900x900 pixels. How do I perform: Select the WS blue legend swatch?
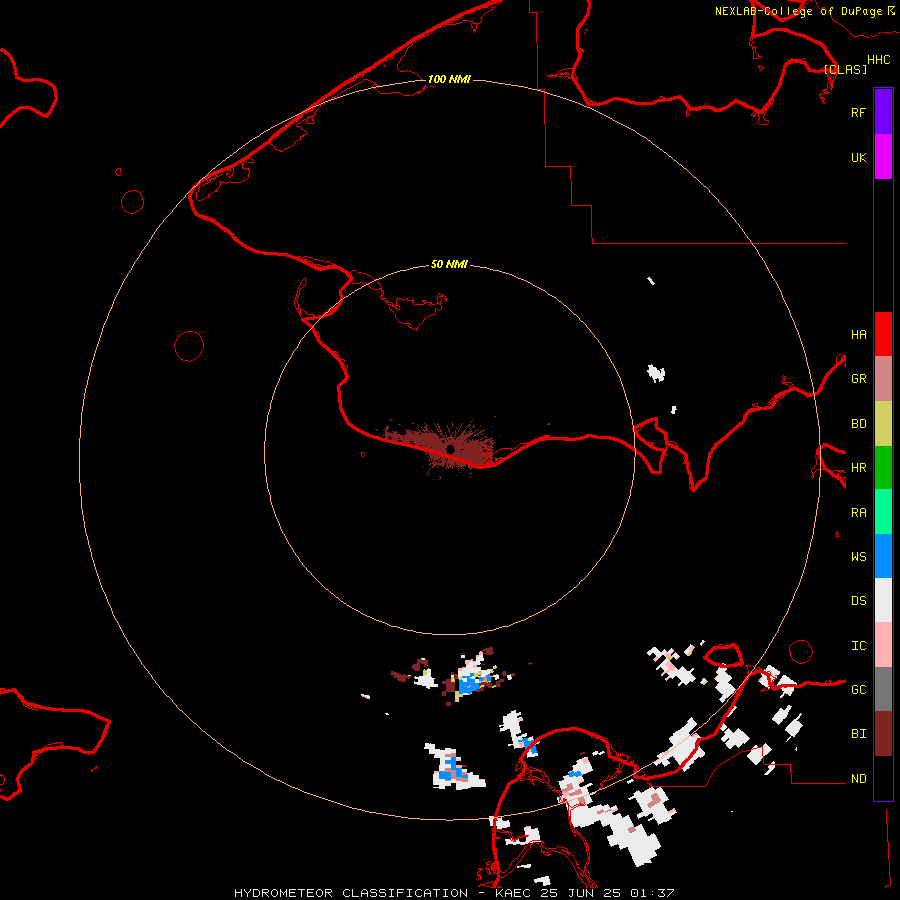[x=883, y=556]
